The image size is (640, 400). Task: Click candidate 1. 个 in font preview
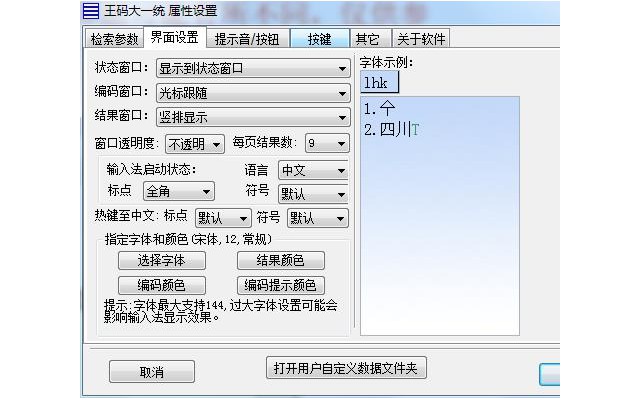click(380, 108)
